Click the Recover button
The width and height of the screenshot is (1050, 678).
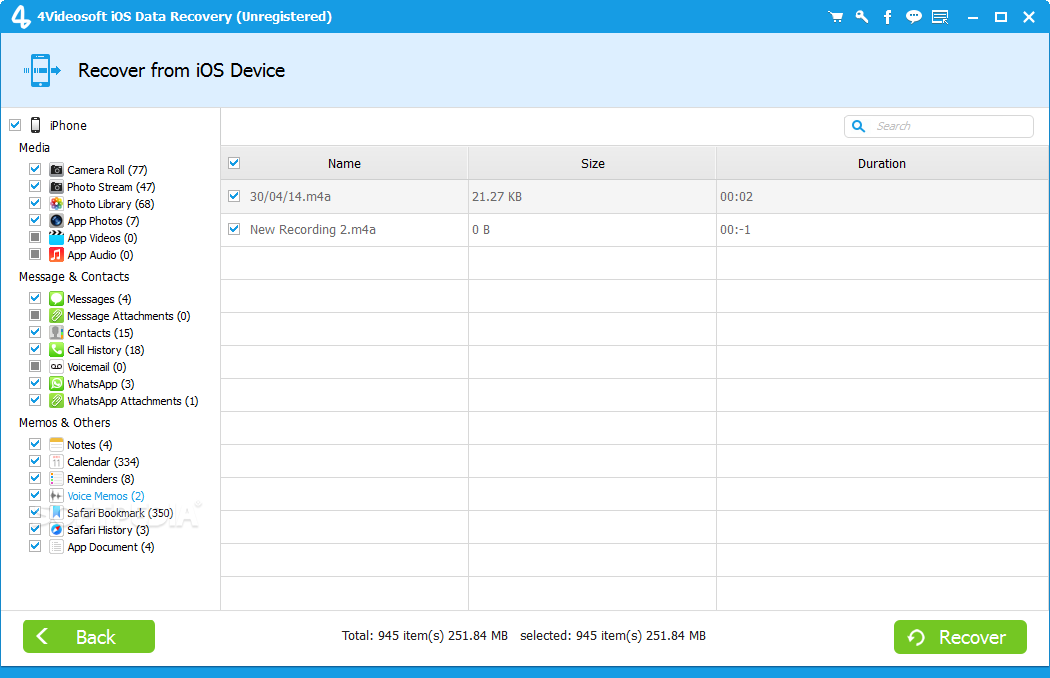[x=960, y=636]
